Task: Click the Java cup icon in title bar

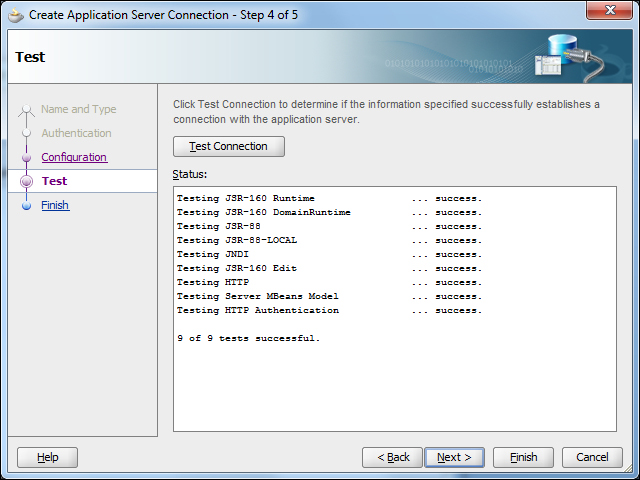Action: (x=16, y=15)
